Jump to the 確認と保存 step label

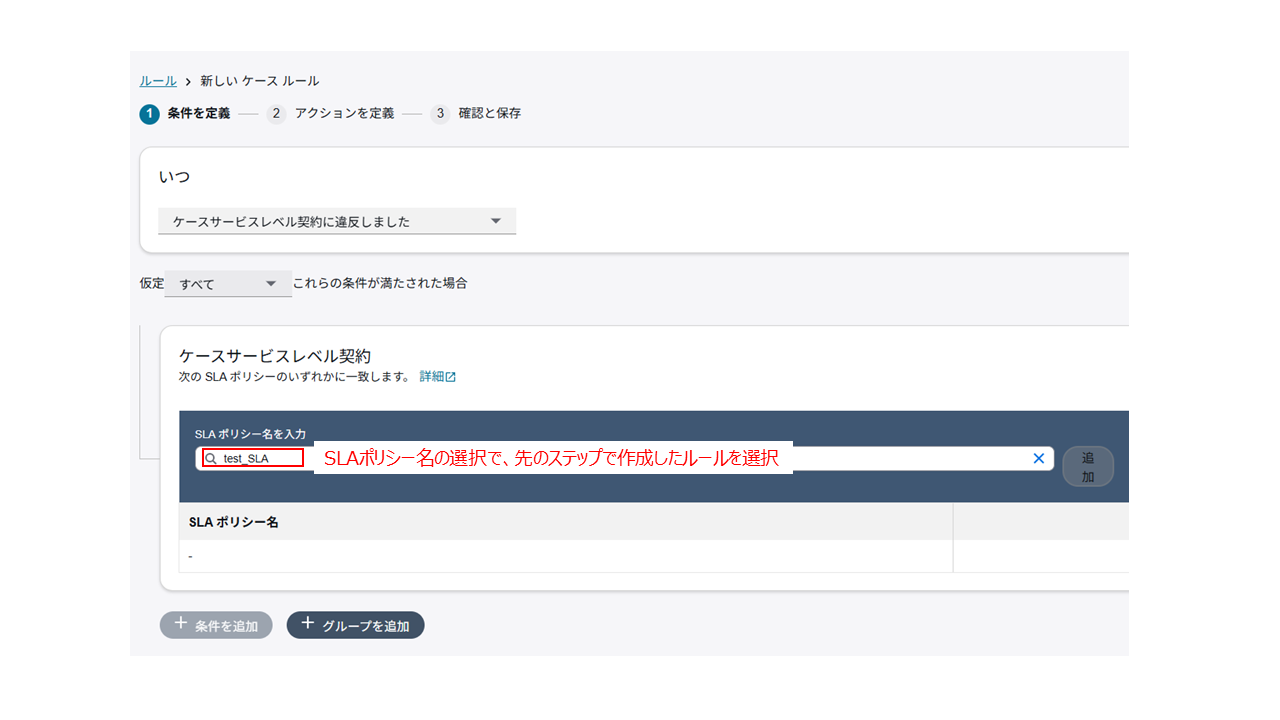click(x=489, y=114)
